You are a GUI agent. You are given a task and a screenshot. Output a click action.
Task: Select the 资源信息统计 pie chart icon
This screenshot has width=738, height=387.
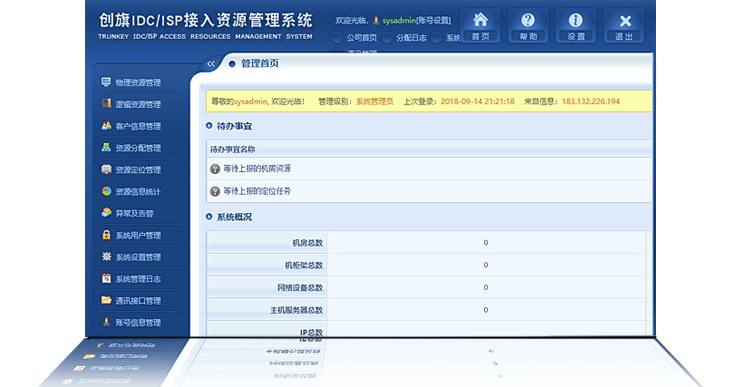106,191
